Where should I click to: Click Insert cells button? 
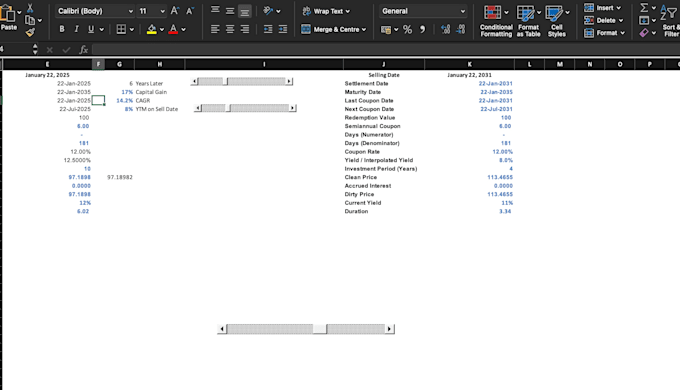[603, 8]
